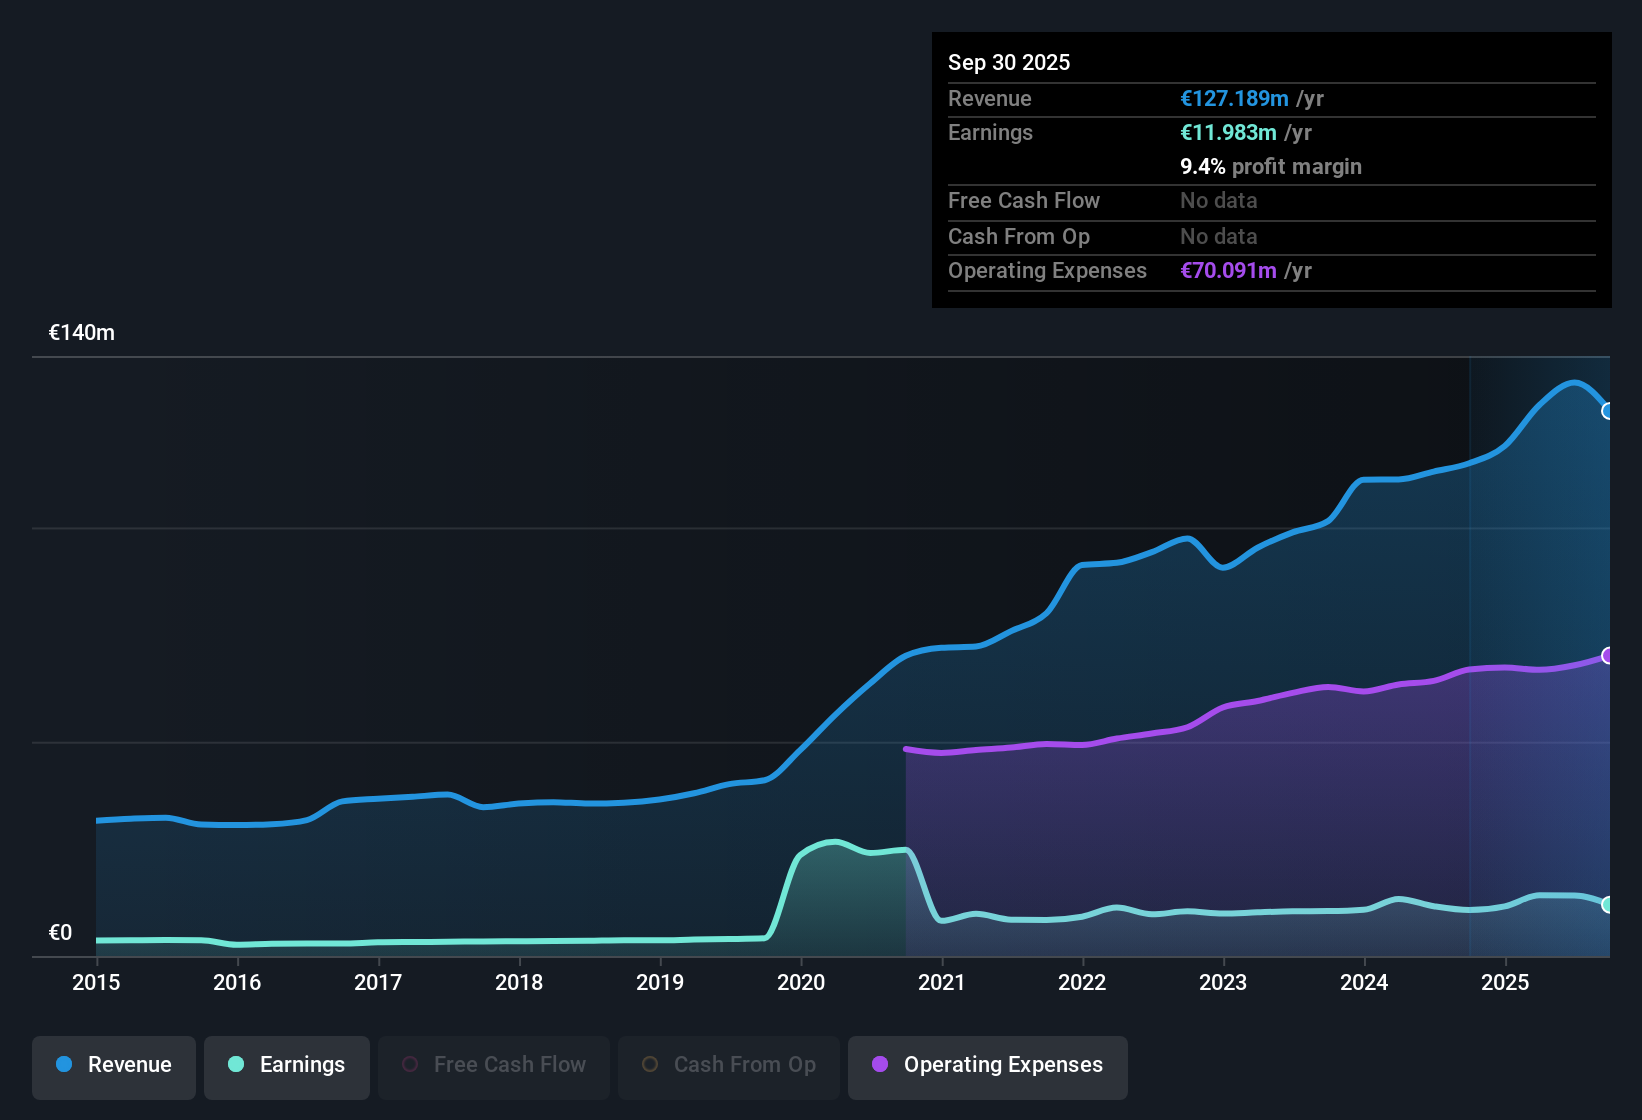Click the Earnings endpoint marker on chart

(x=1607, y=905)
